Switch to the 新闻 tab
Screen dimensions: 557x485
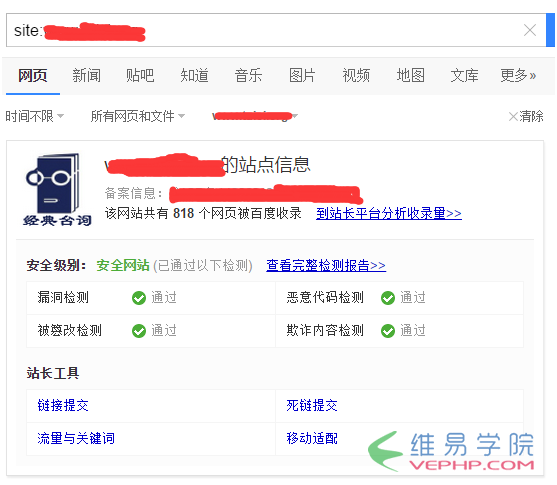(x=86, y=75)
